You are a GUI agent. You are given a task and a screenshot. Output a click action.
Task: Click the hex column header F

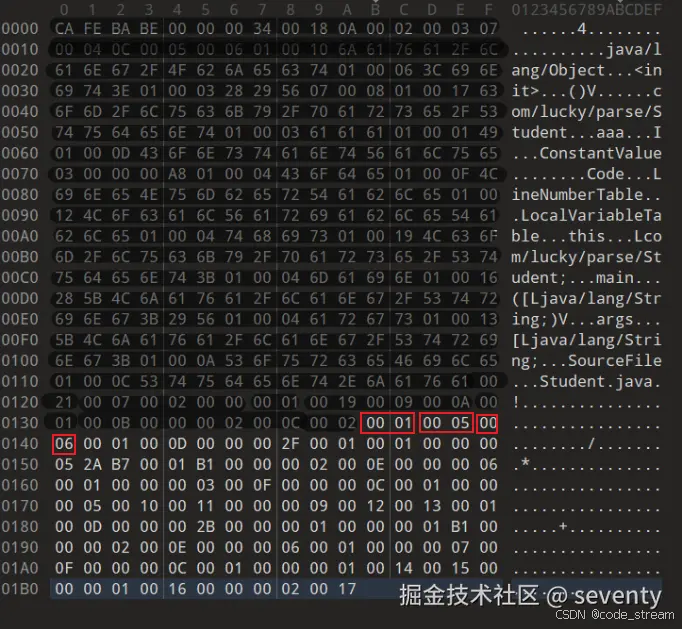[x=488, y=10]
